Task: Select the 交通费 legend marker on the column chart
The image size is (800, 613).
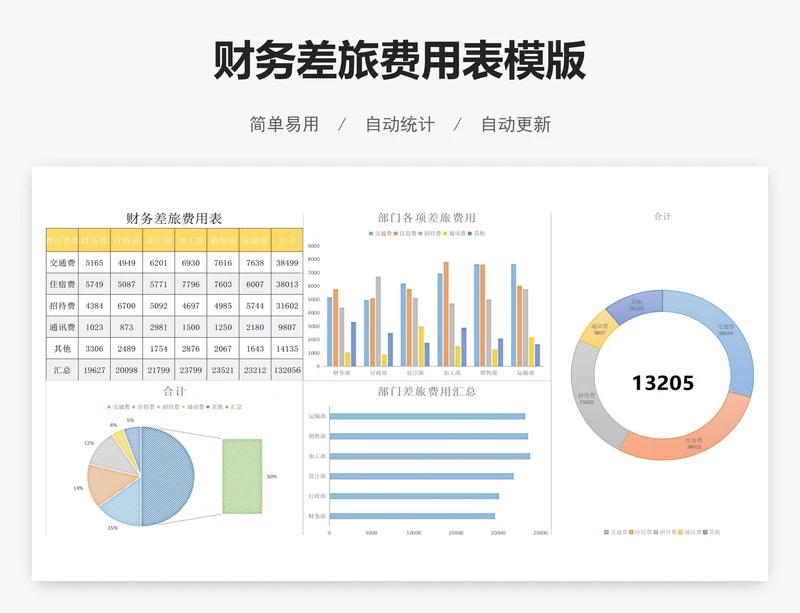Action: [370, 232]
